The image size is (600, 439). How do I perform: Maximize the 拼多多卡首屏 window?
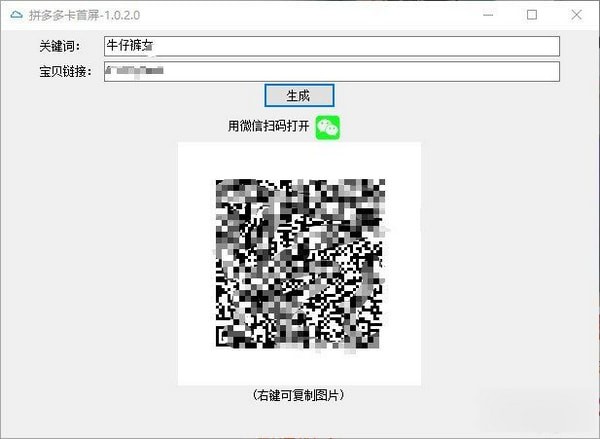pyautogui.click(x=532, y=15)
